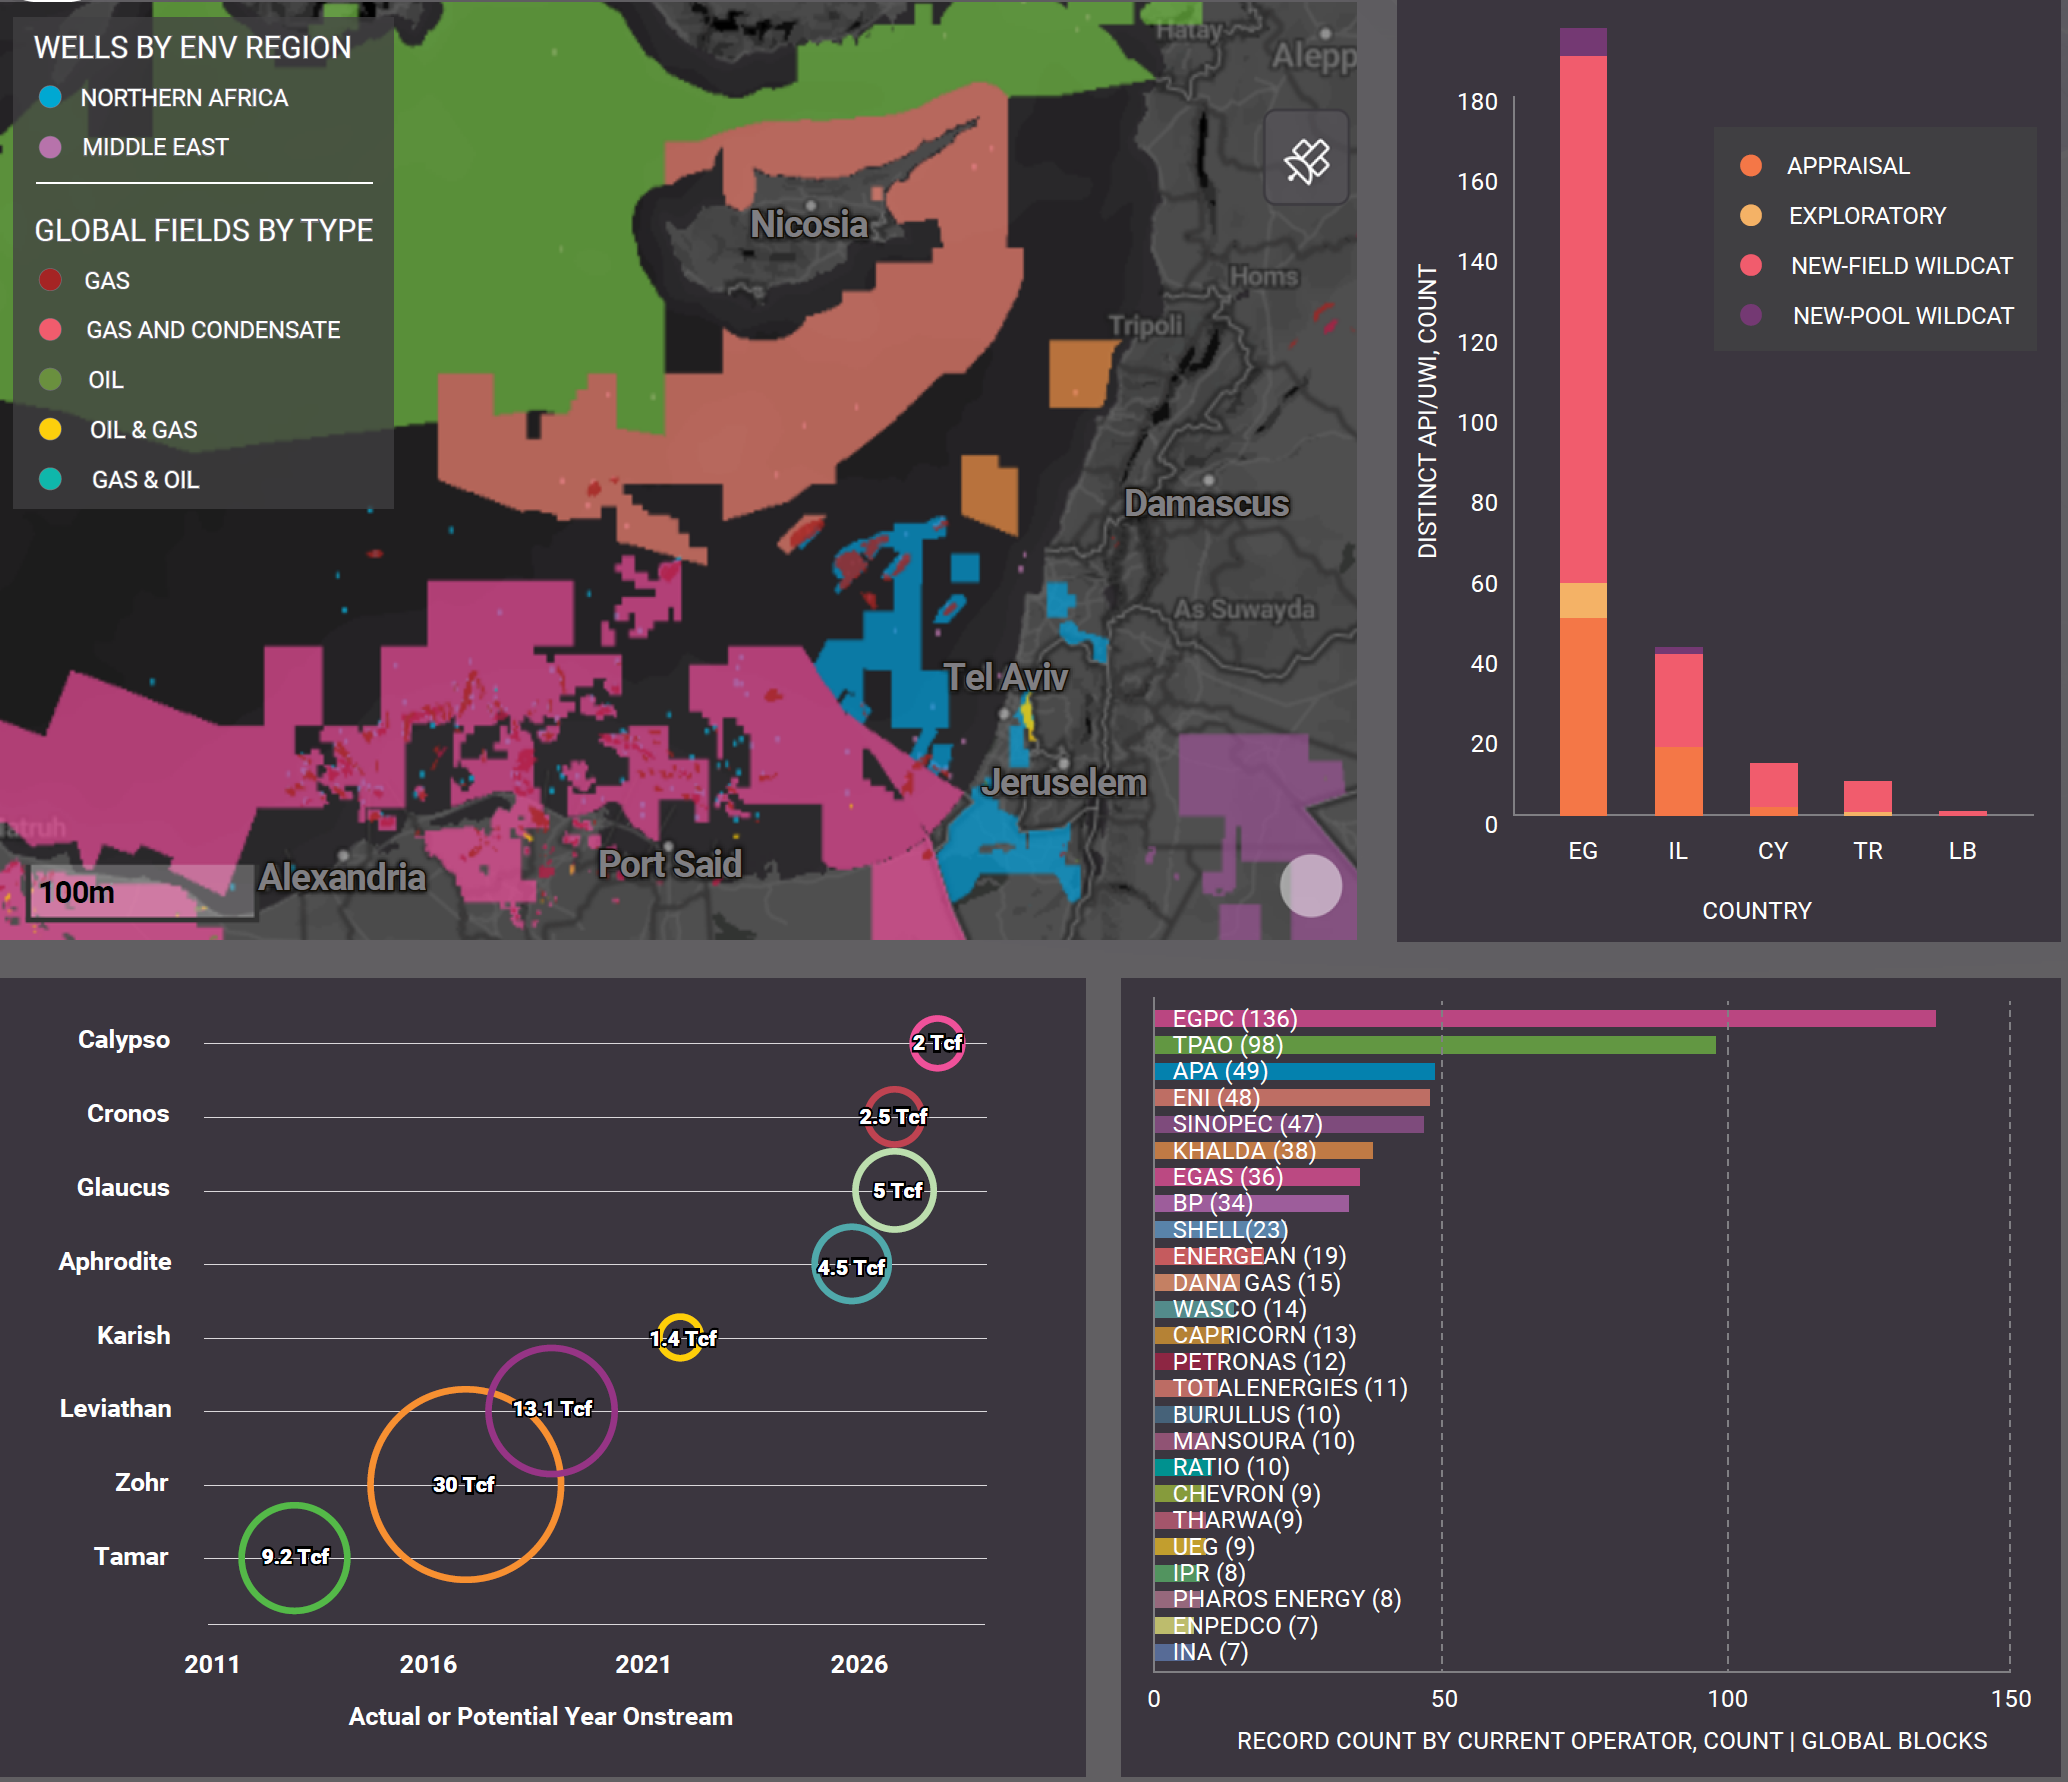Click the New-Pool Wildcat purple legend marker

(1750, 316)
